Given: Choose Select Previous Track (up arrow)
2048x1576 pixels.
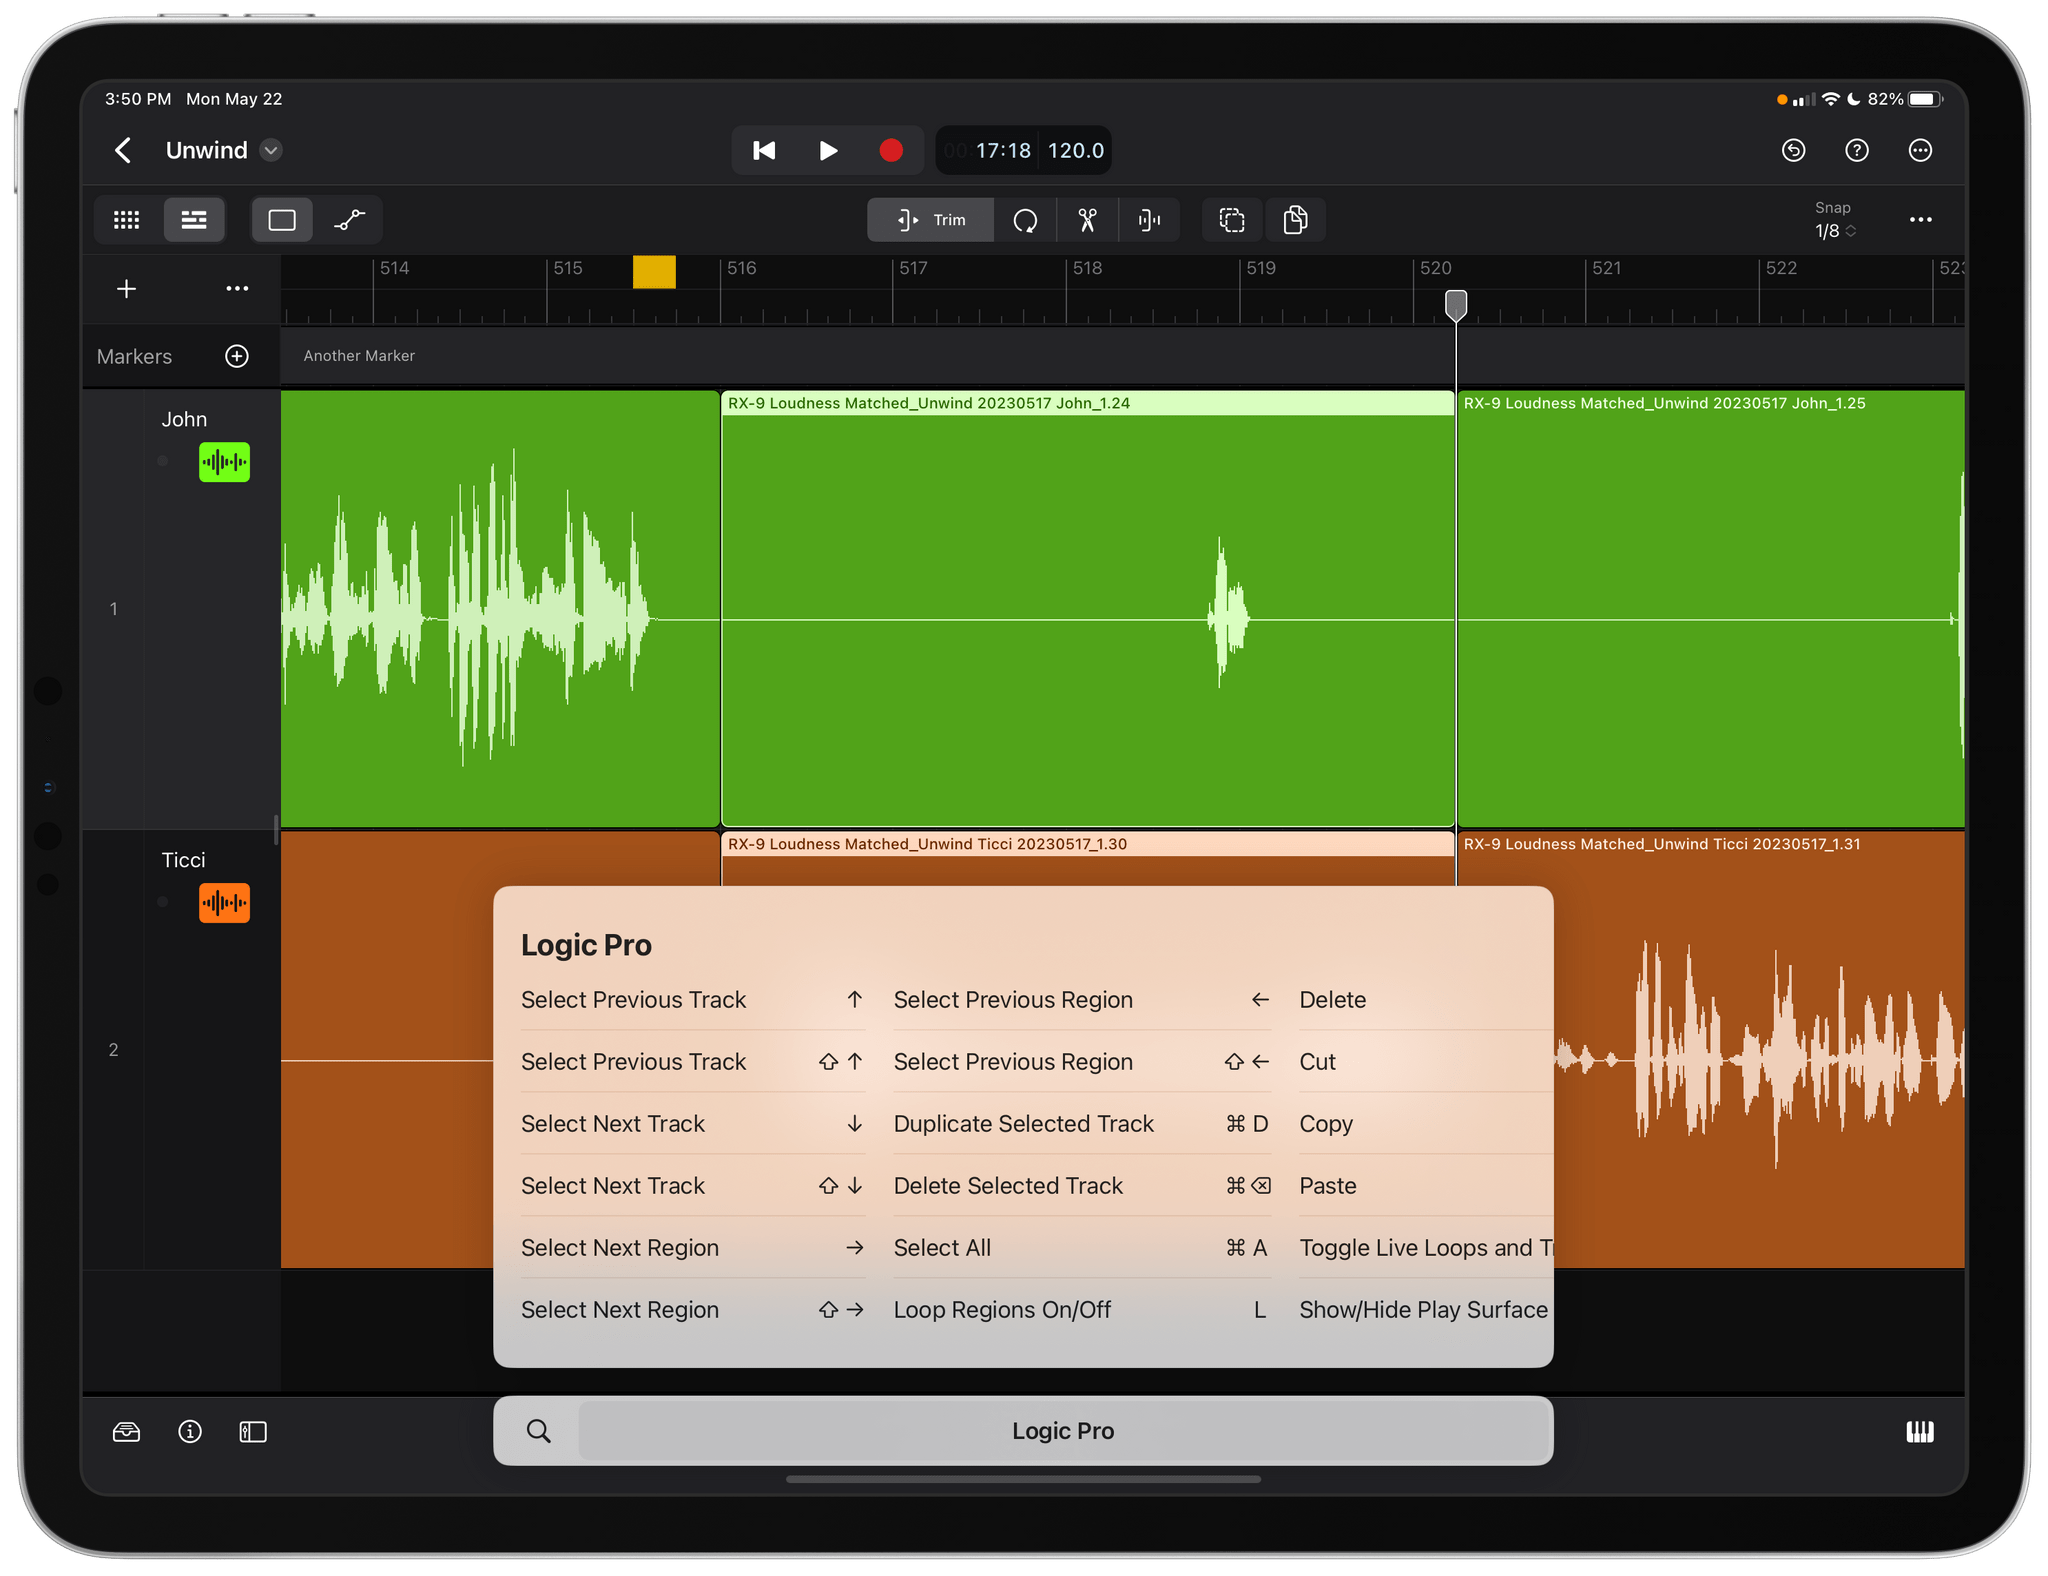Looking at the screenshot, I should click(692, 1000).
